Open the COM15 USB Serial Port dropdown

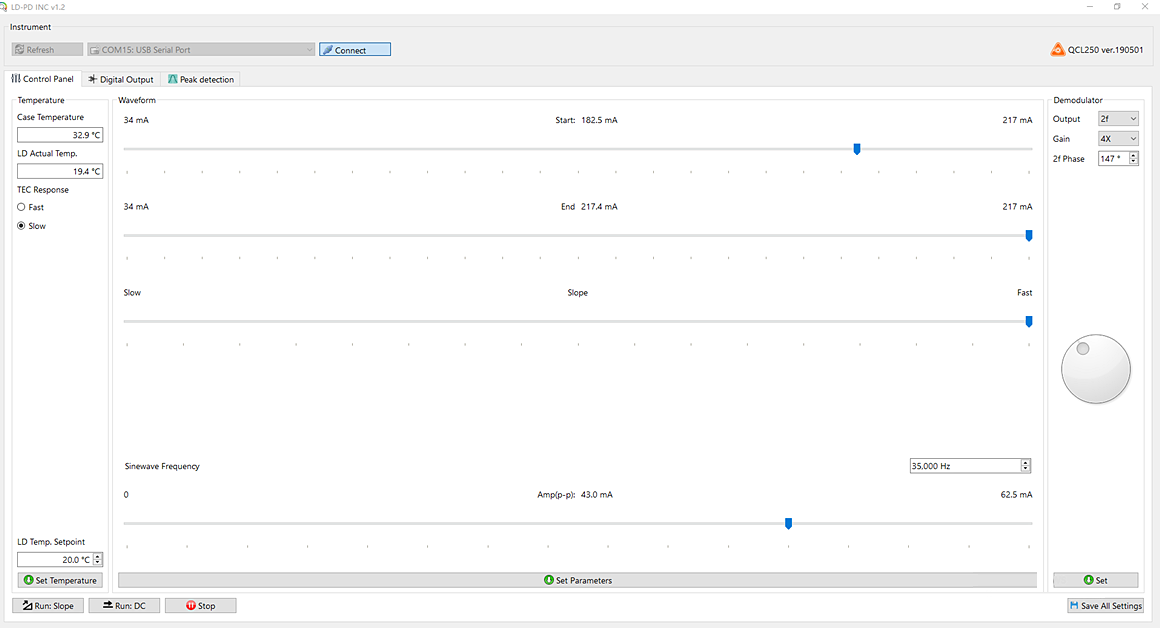(201, 50)
